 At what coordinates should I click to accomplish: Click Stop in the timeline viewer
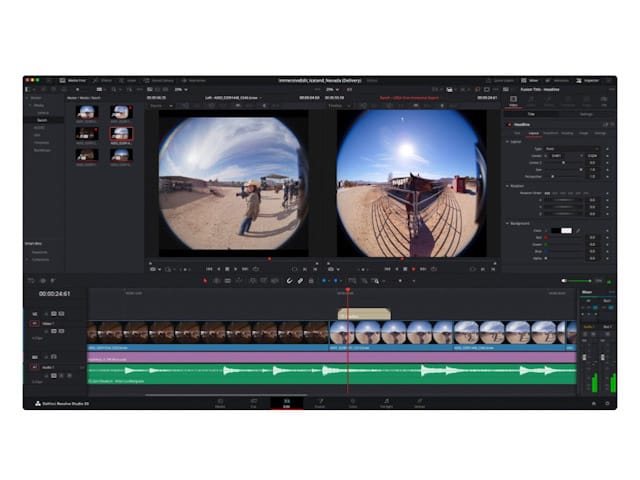click(405, 269)
